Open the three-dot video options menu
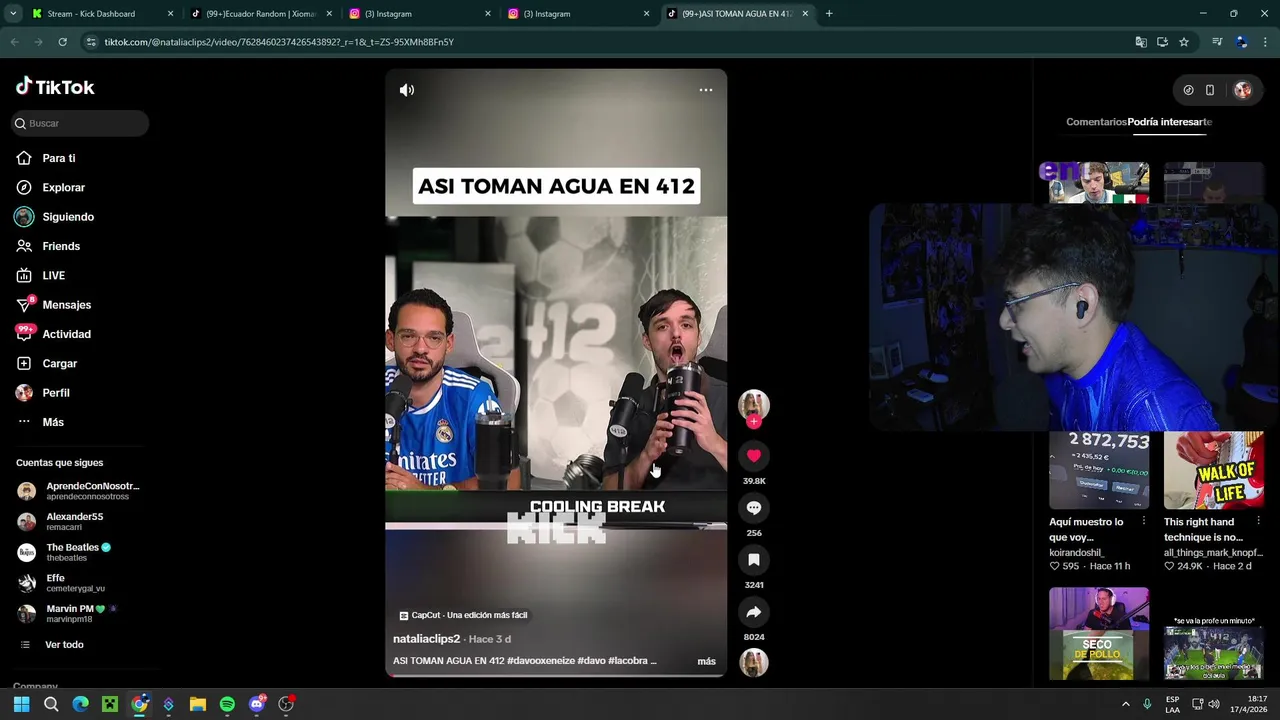The image size is (1280, 720). 706,90
